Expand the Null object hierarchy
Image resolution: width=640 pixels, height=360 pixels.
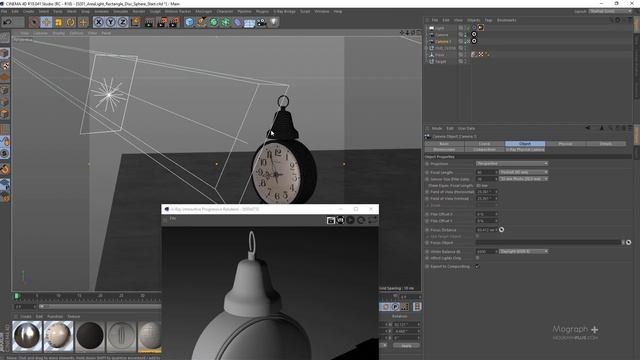tap(427, 48)
